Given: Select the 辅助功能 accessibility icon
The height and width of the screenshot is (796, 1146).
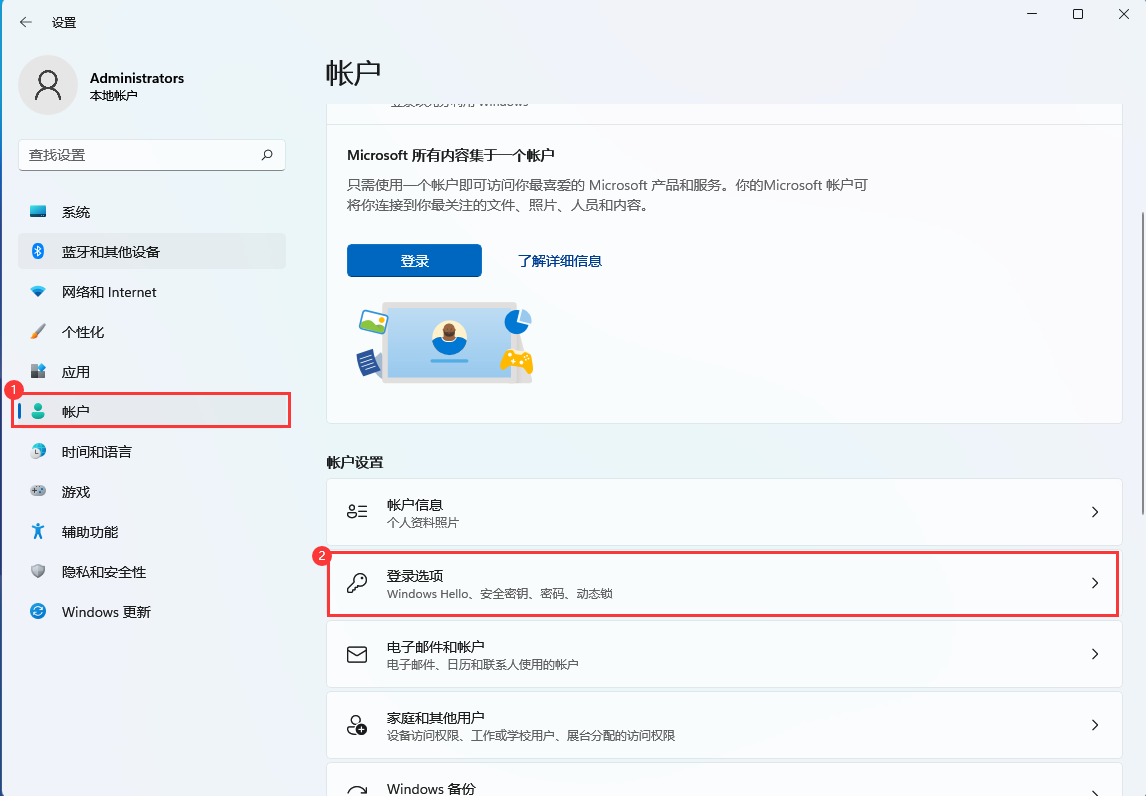Looking at the screenshot, I should 35,531.
